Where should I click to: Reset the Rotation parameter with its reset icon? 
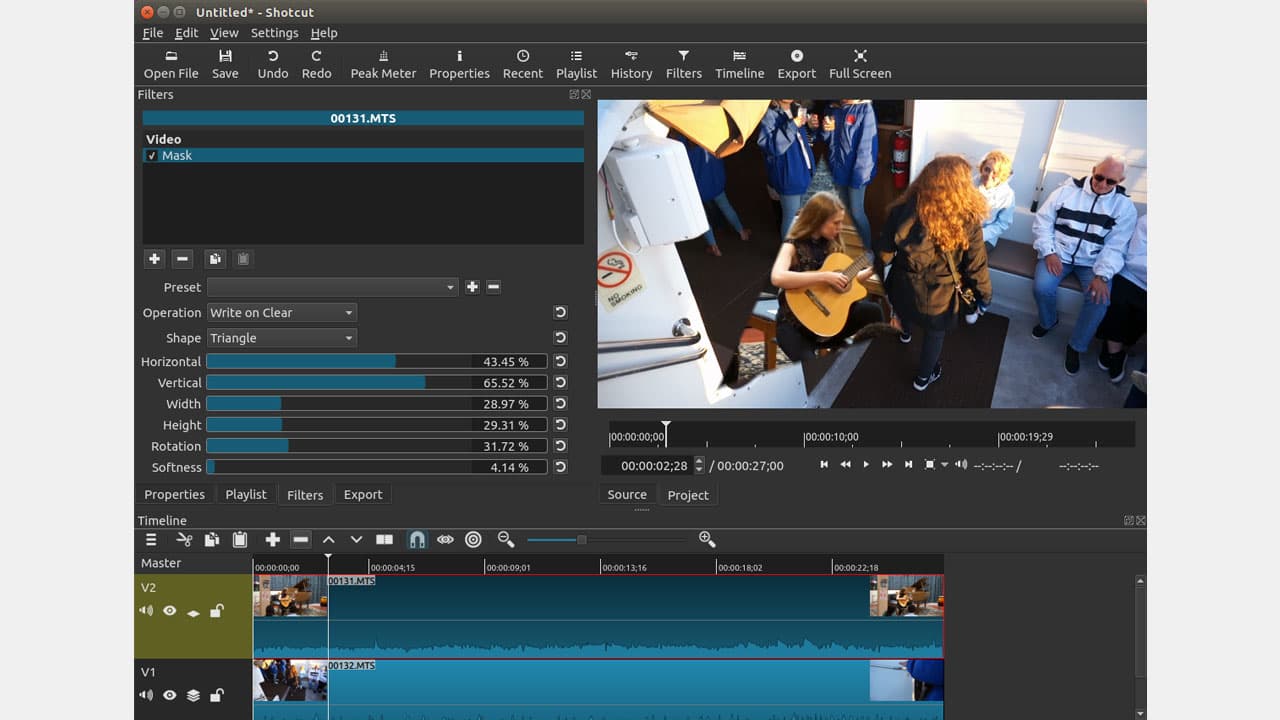tap(560, 445)
